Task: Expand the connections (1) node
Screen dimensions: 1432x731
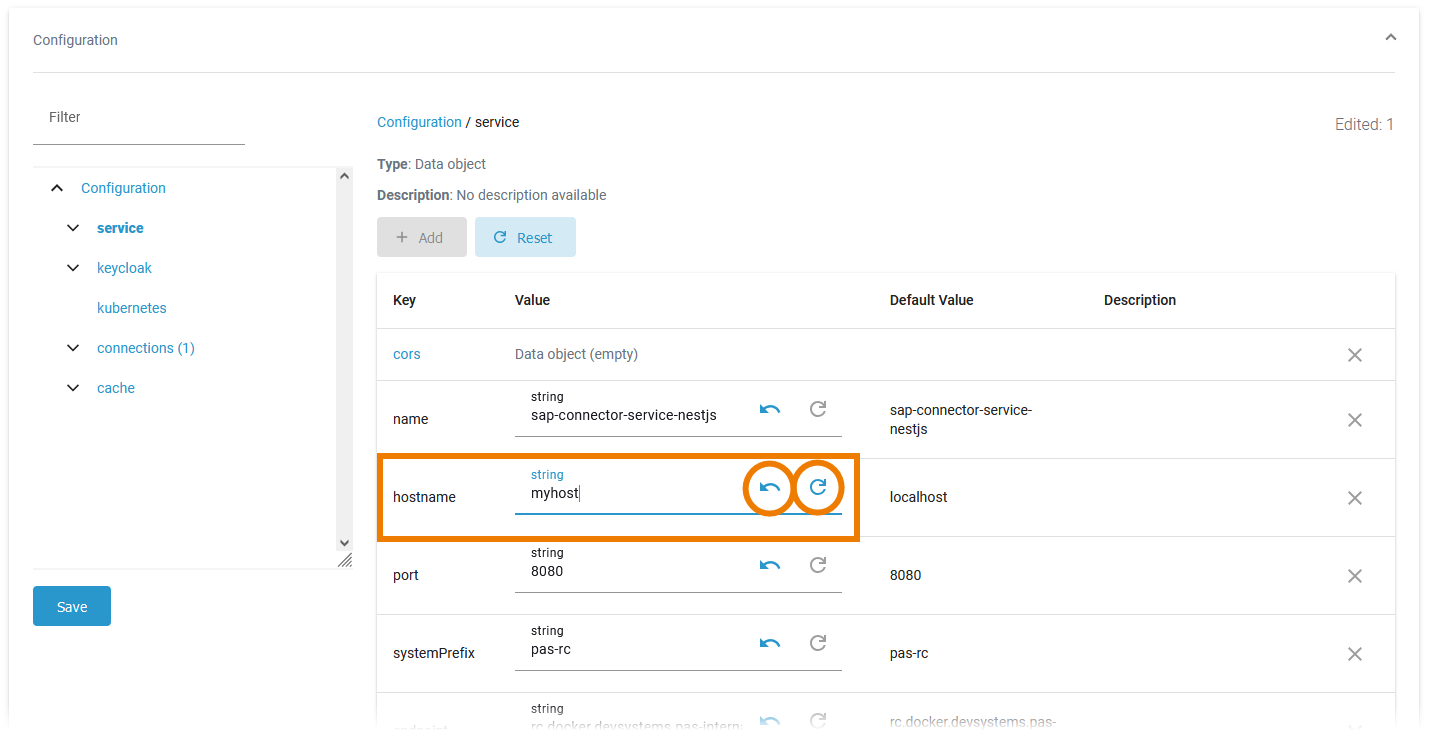Action: click(73, 348)
